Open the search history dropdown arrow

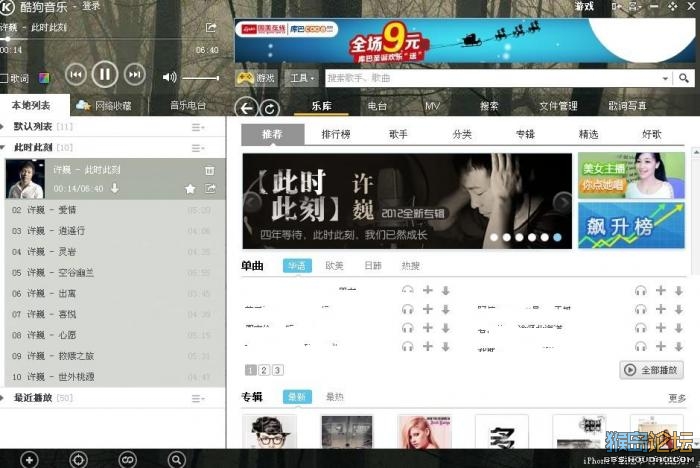665,79
